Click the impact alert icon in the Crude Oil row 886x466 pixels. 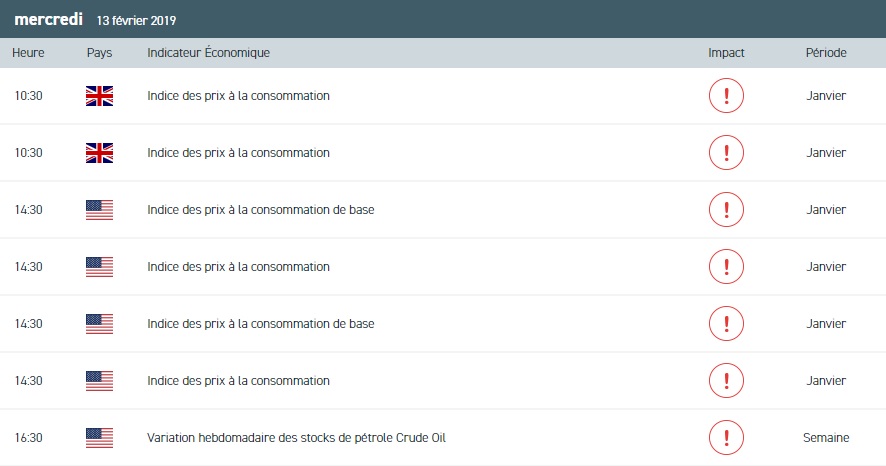pos(726,437)
